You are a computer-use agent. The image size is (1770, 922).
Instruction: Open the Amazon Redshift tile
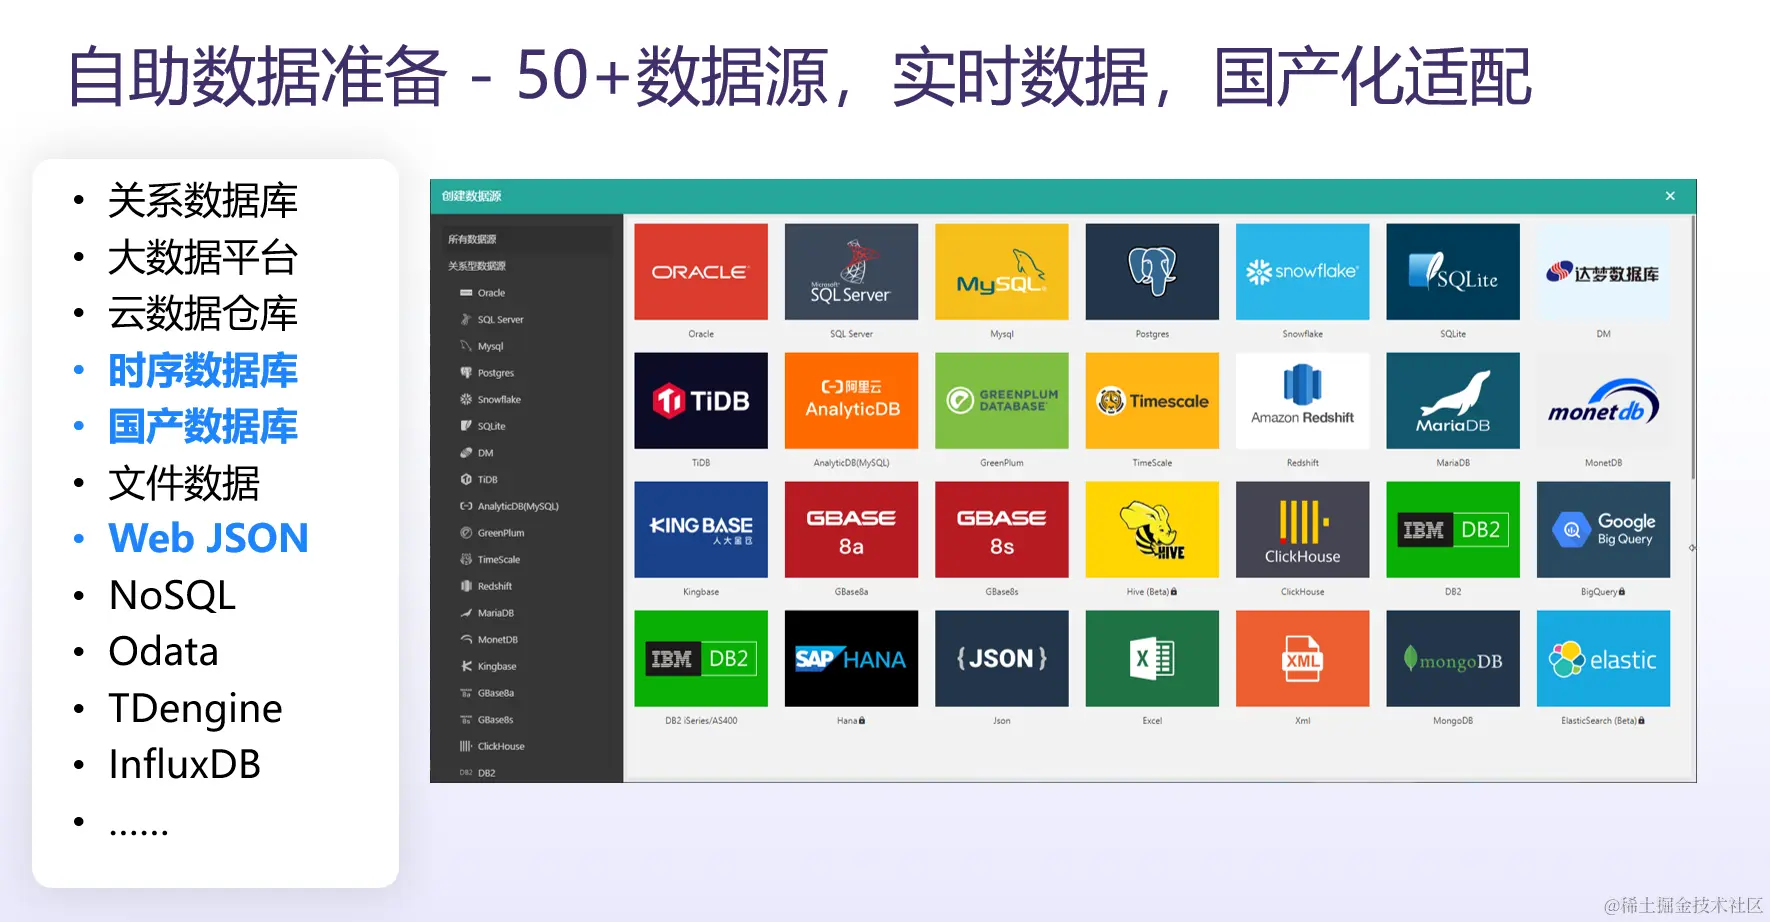tap(1302, 401)
